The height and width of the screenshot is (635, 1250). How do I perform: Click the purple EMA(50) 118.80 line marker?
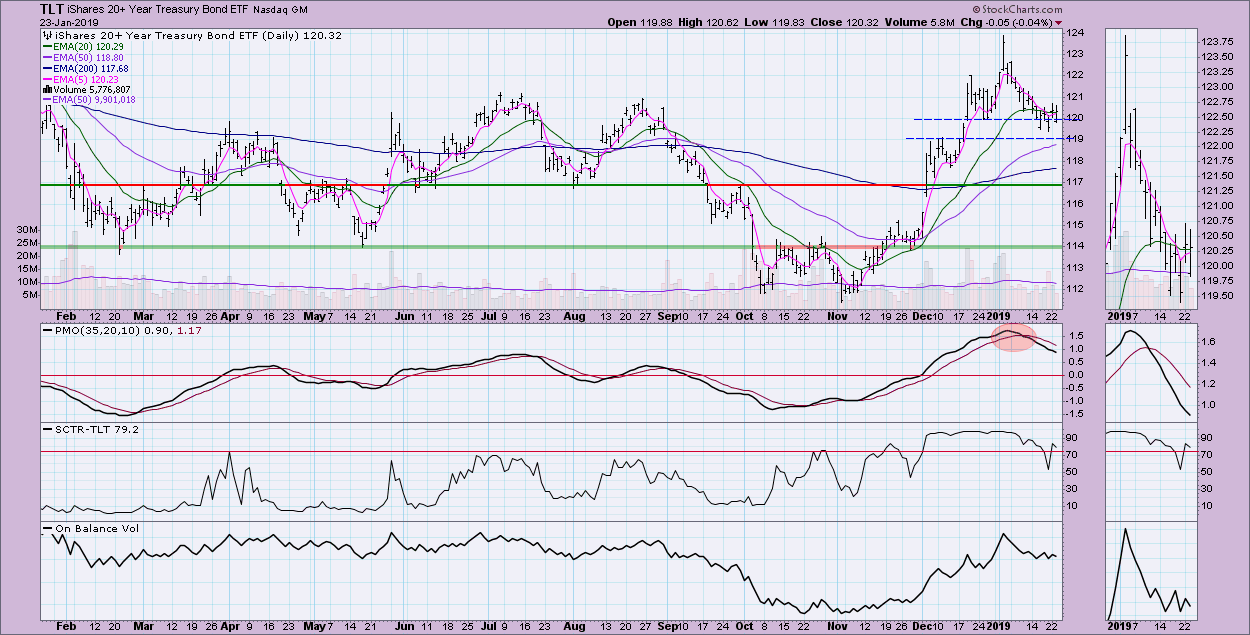[47, 56]
